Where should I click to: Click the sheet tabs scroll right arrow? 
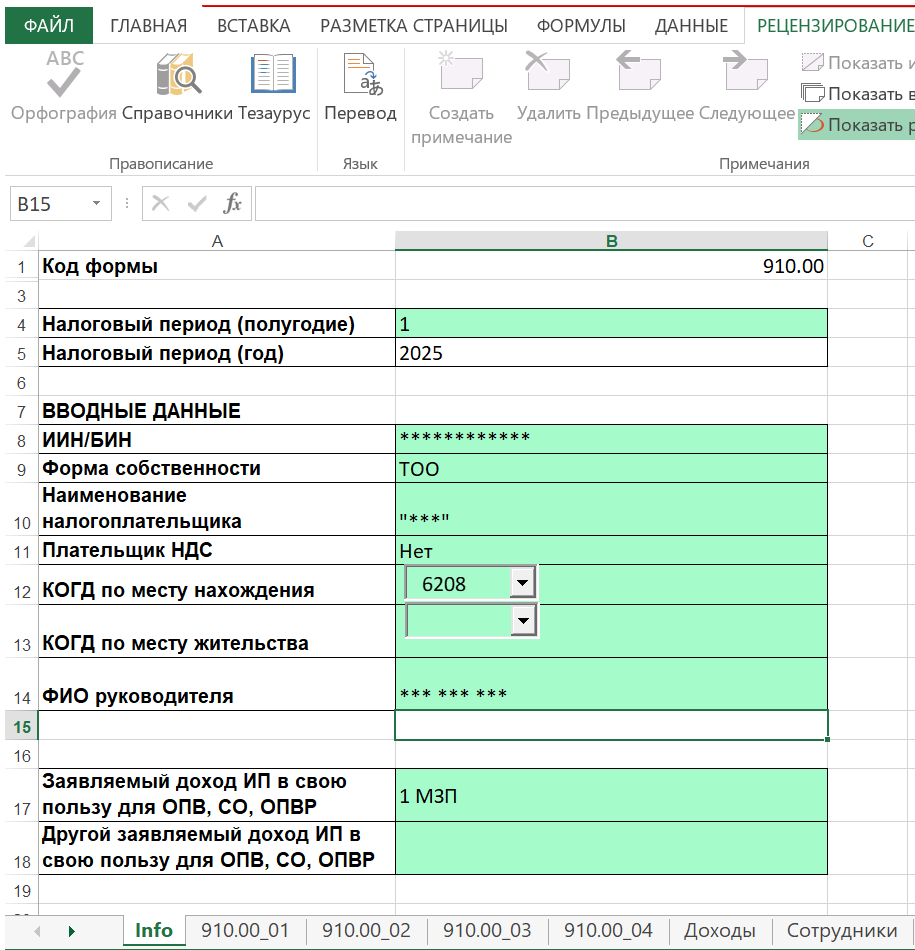click(x=72, y=931)
